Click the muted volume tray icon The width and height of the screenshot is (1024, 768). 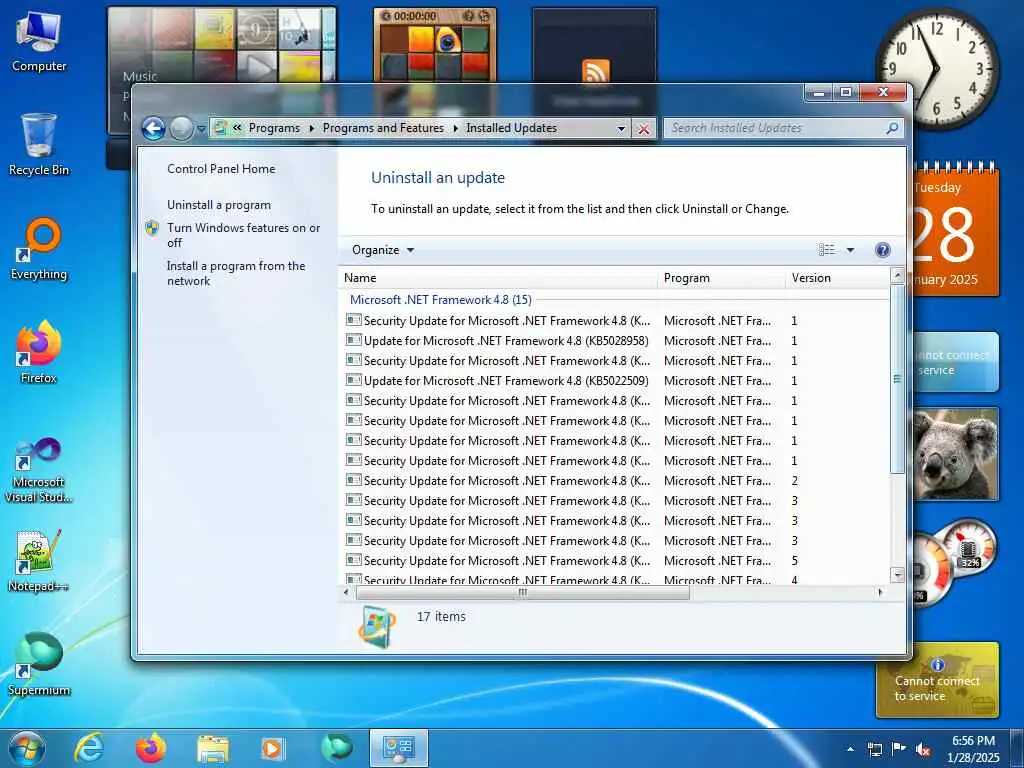[x=923, y=749]
